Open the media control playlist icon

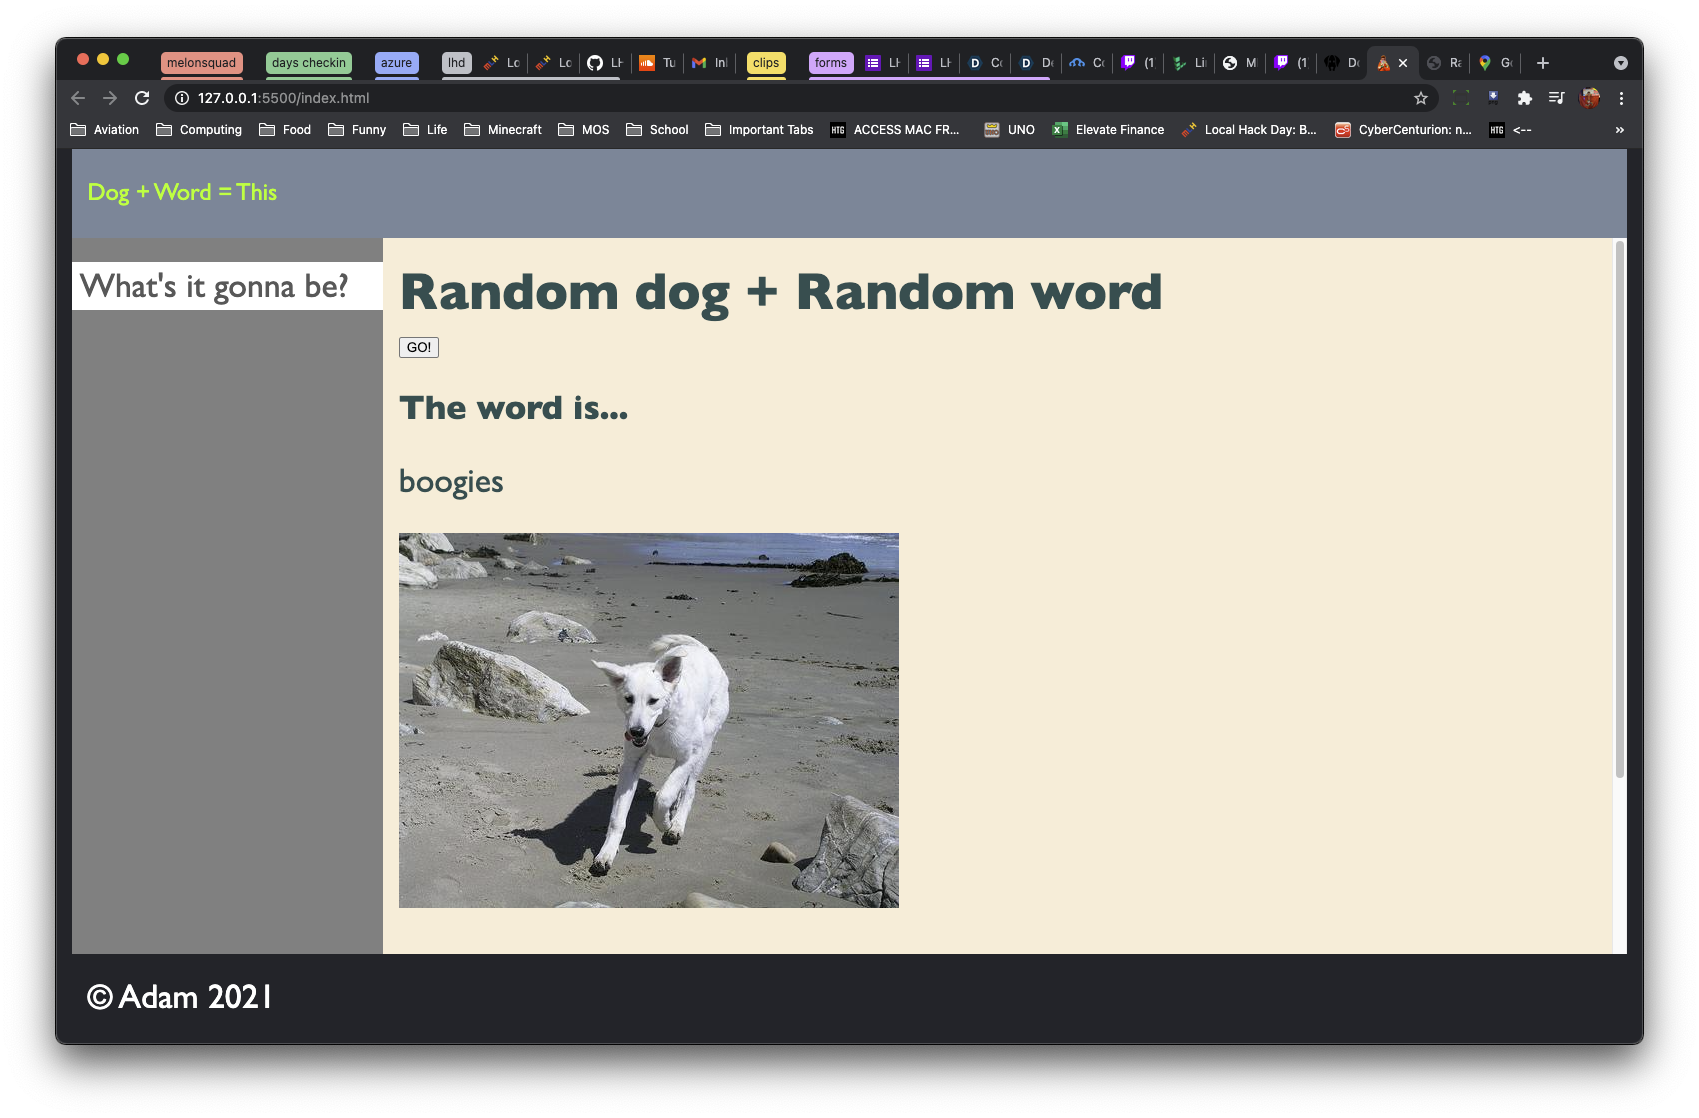click(x=1556, y=98)
